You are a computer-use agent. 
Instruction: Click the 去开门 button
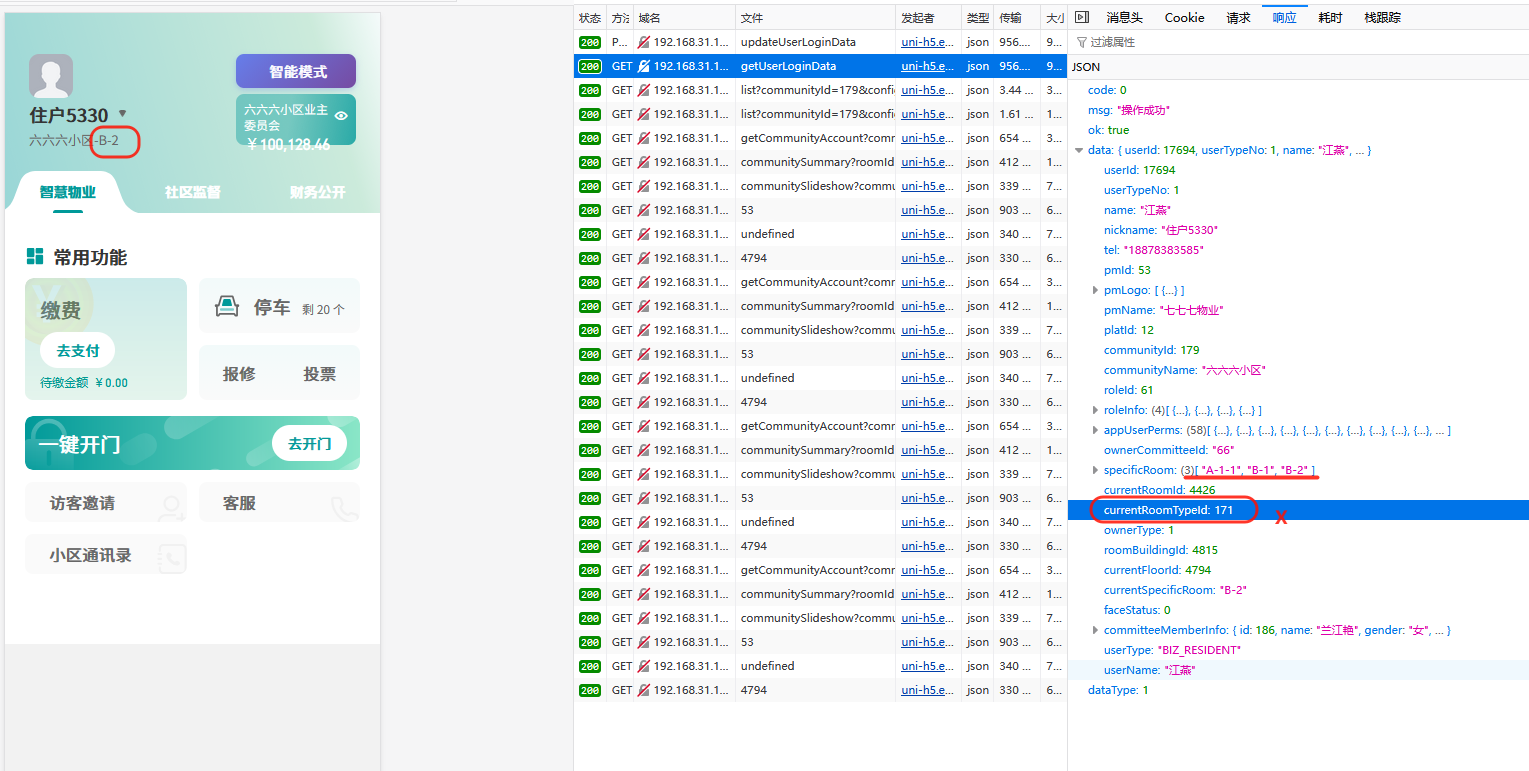(x=309, y=443)
